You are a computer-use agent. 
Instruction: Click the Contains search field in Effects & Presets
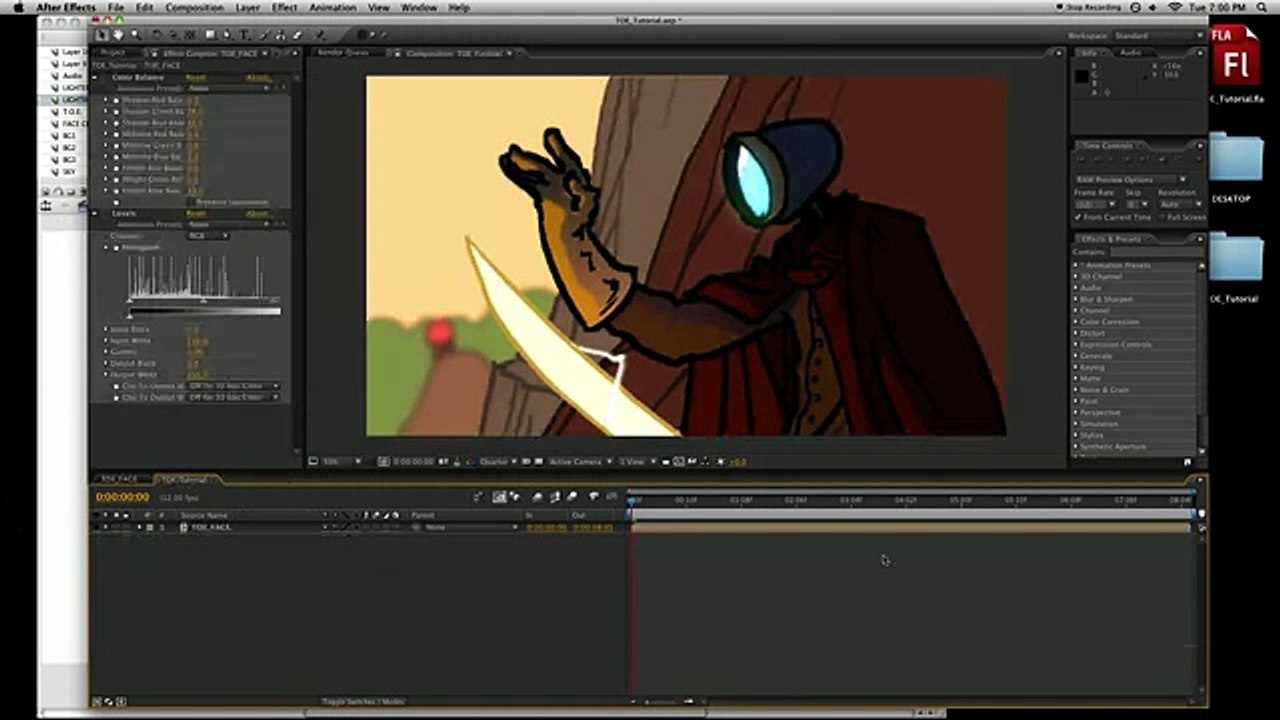pyautogui.click(x=1156, y=252)
